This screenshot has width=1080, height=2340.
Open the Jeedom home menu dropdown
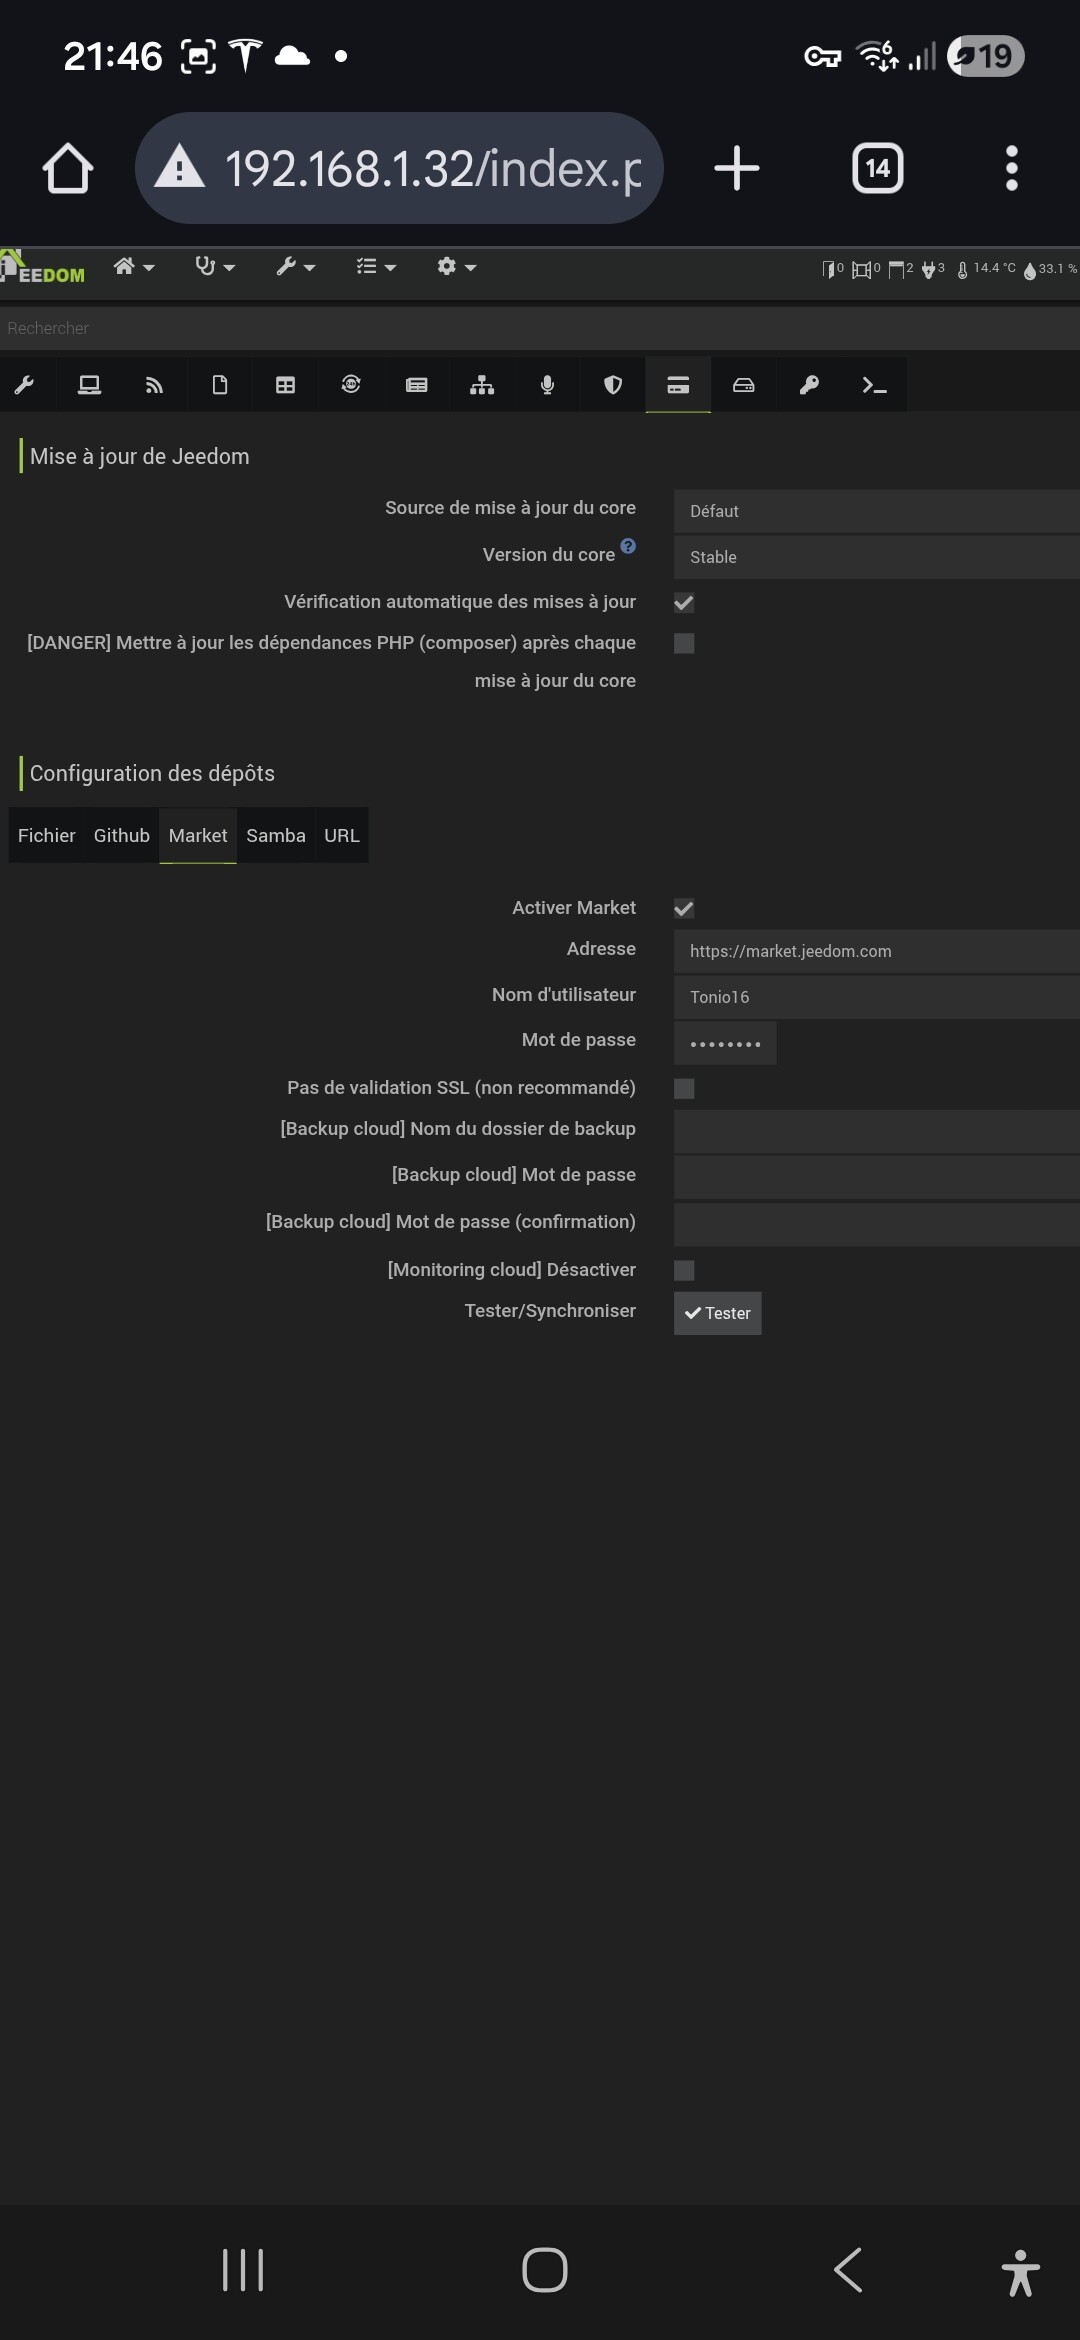point(134,267)
